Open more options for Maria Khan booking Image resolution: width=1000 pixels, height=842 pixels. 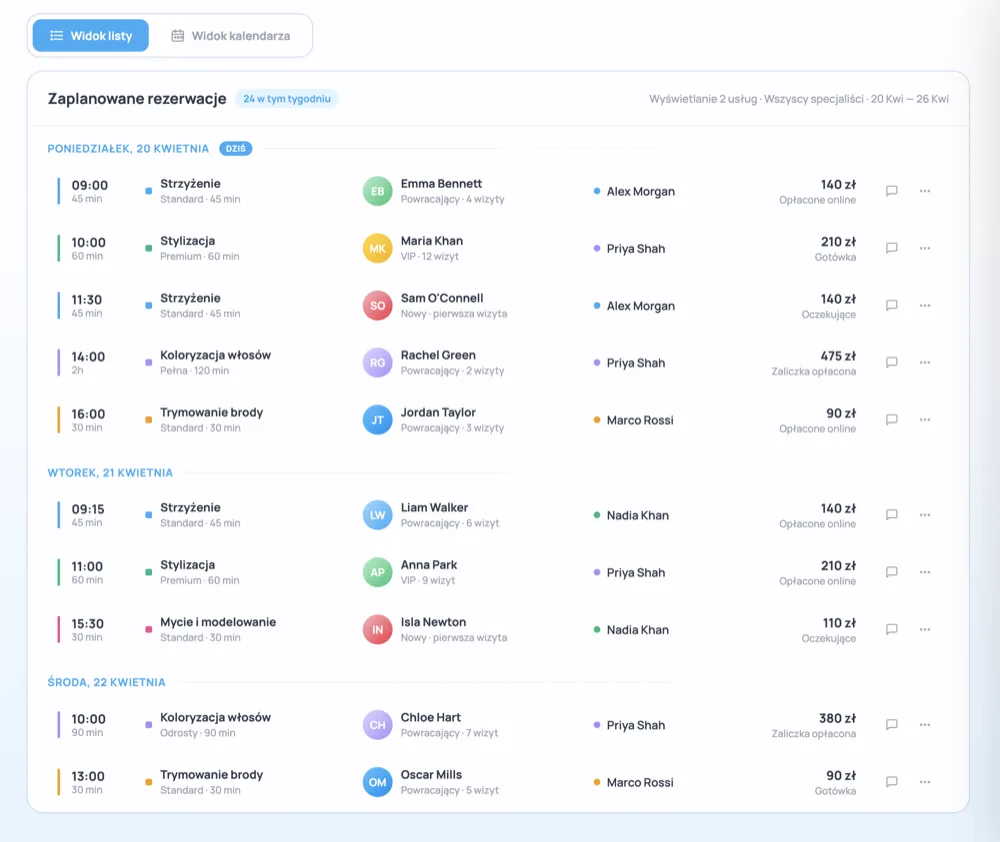tap(925, 248)
